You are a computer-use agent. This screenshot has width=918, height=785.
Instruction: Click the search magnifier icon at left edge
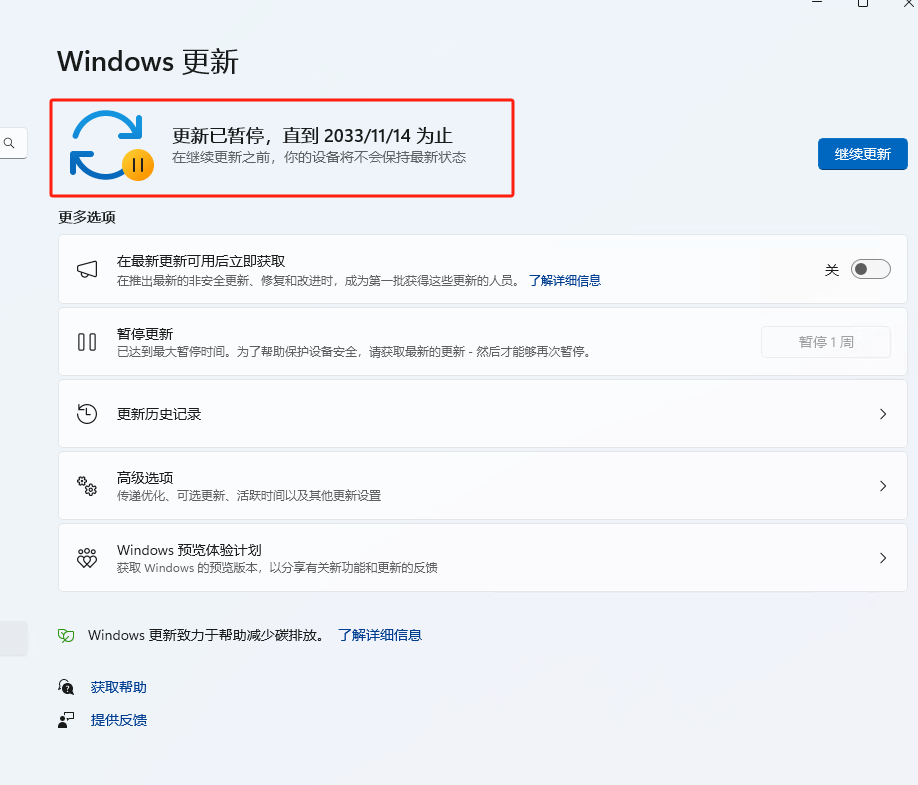[9, 143]
